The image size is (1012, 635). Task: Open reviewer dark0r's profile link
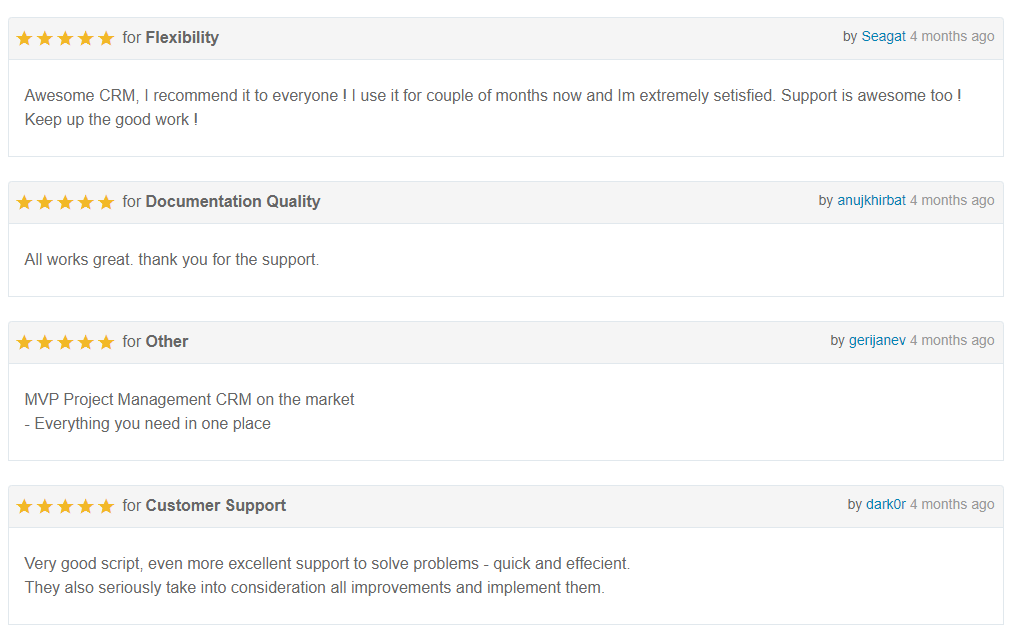click(886, 505)
